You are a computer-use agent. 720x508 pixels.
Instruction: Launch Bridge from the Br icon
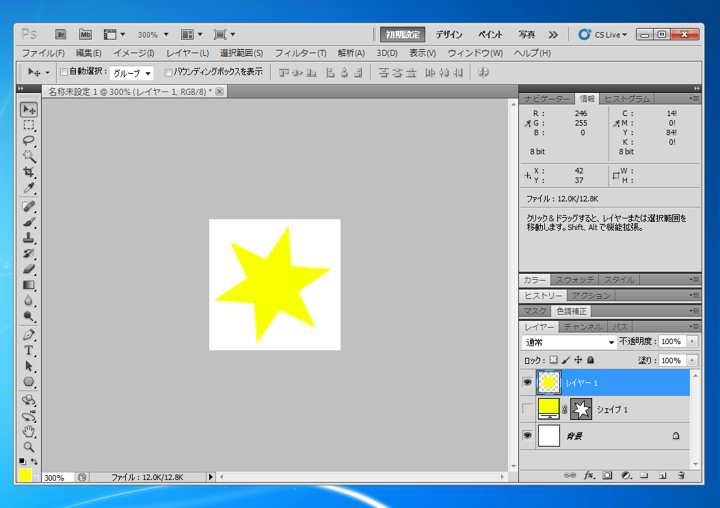62,34
